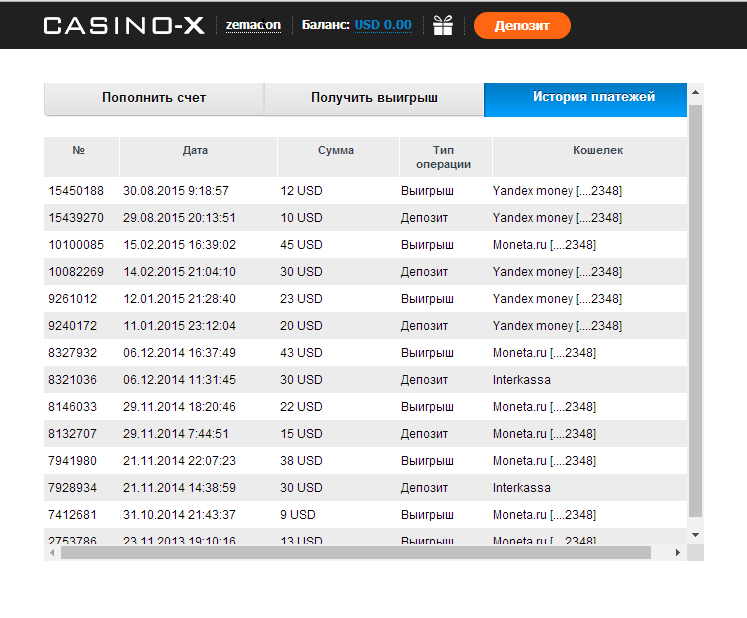Click the vertical scrollbar up arrow
The width and height of the screenshot is (747, 618).
pyautogui.click(x=695, y=93)
